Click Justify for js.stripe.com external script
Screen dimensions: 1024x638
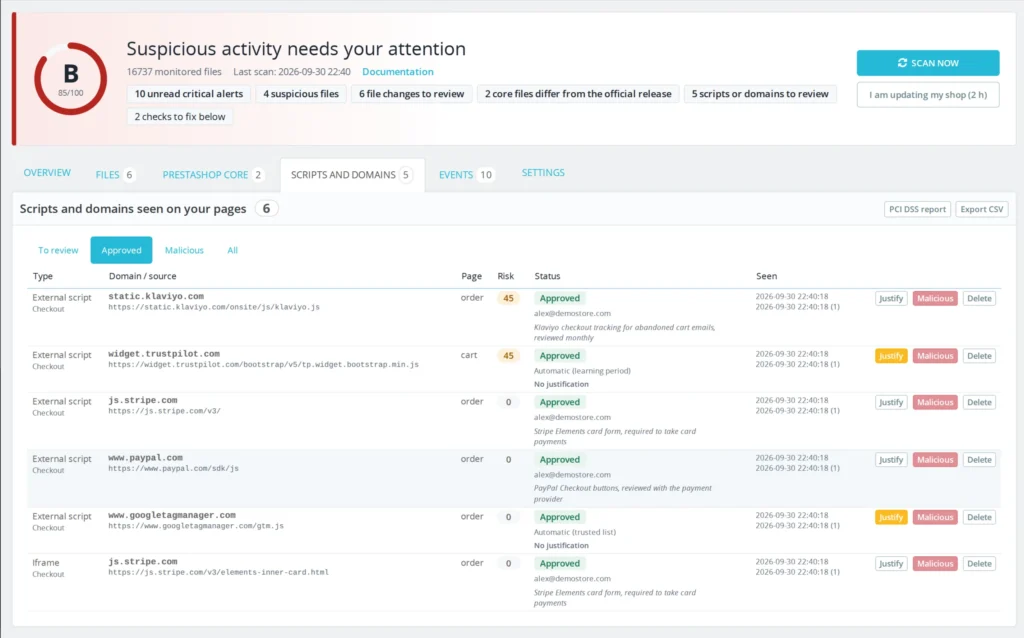tap(891, 402)
